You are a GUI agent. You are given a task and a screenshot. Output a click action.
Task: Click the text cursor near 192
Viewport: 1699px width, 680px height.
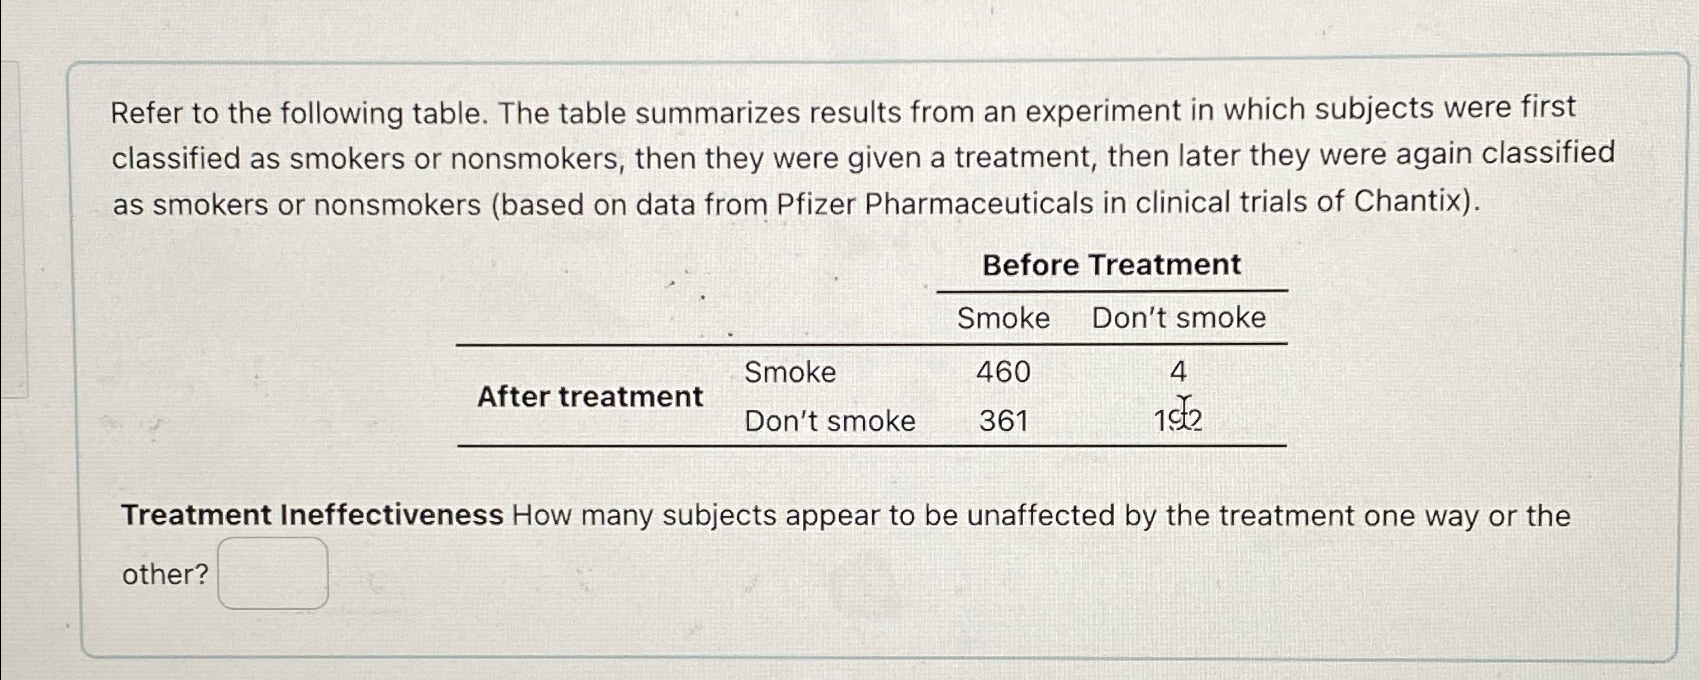(x=1184, y=407)
